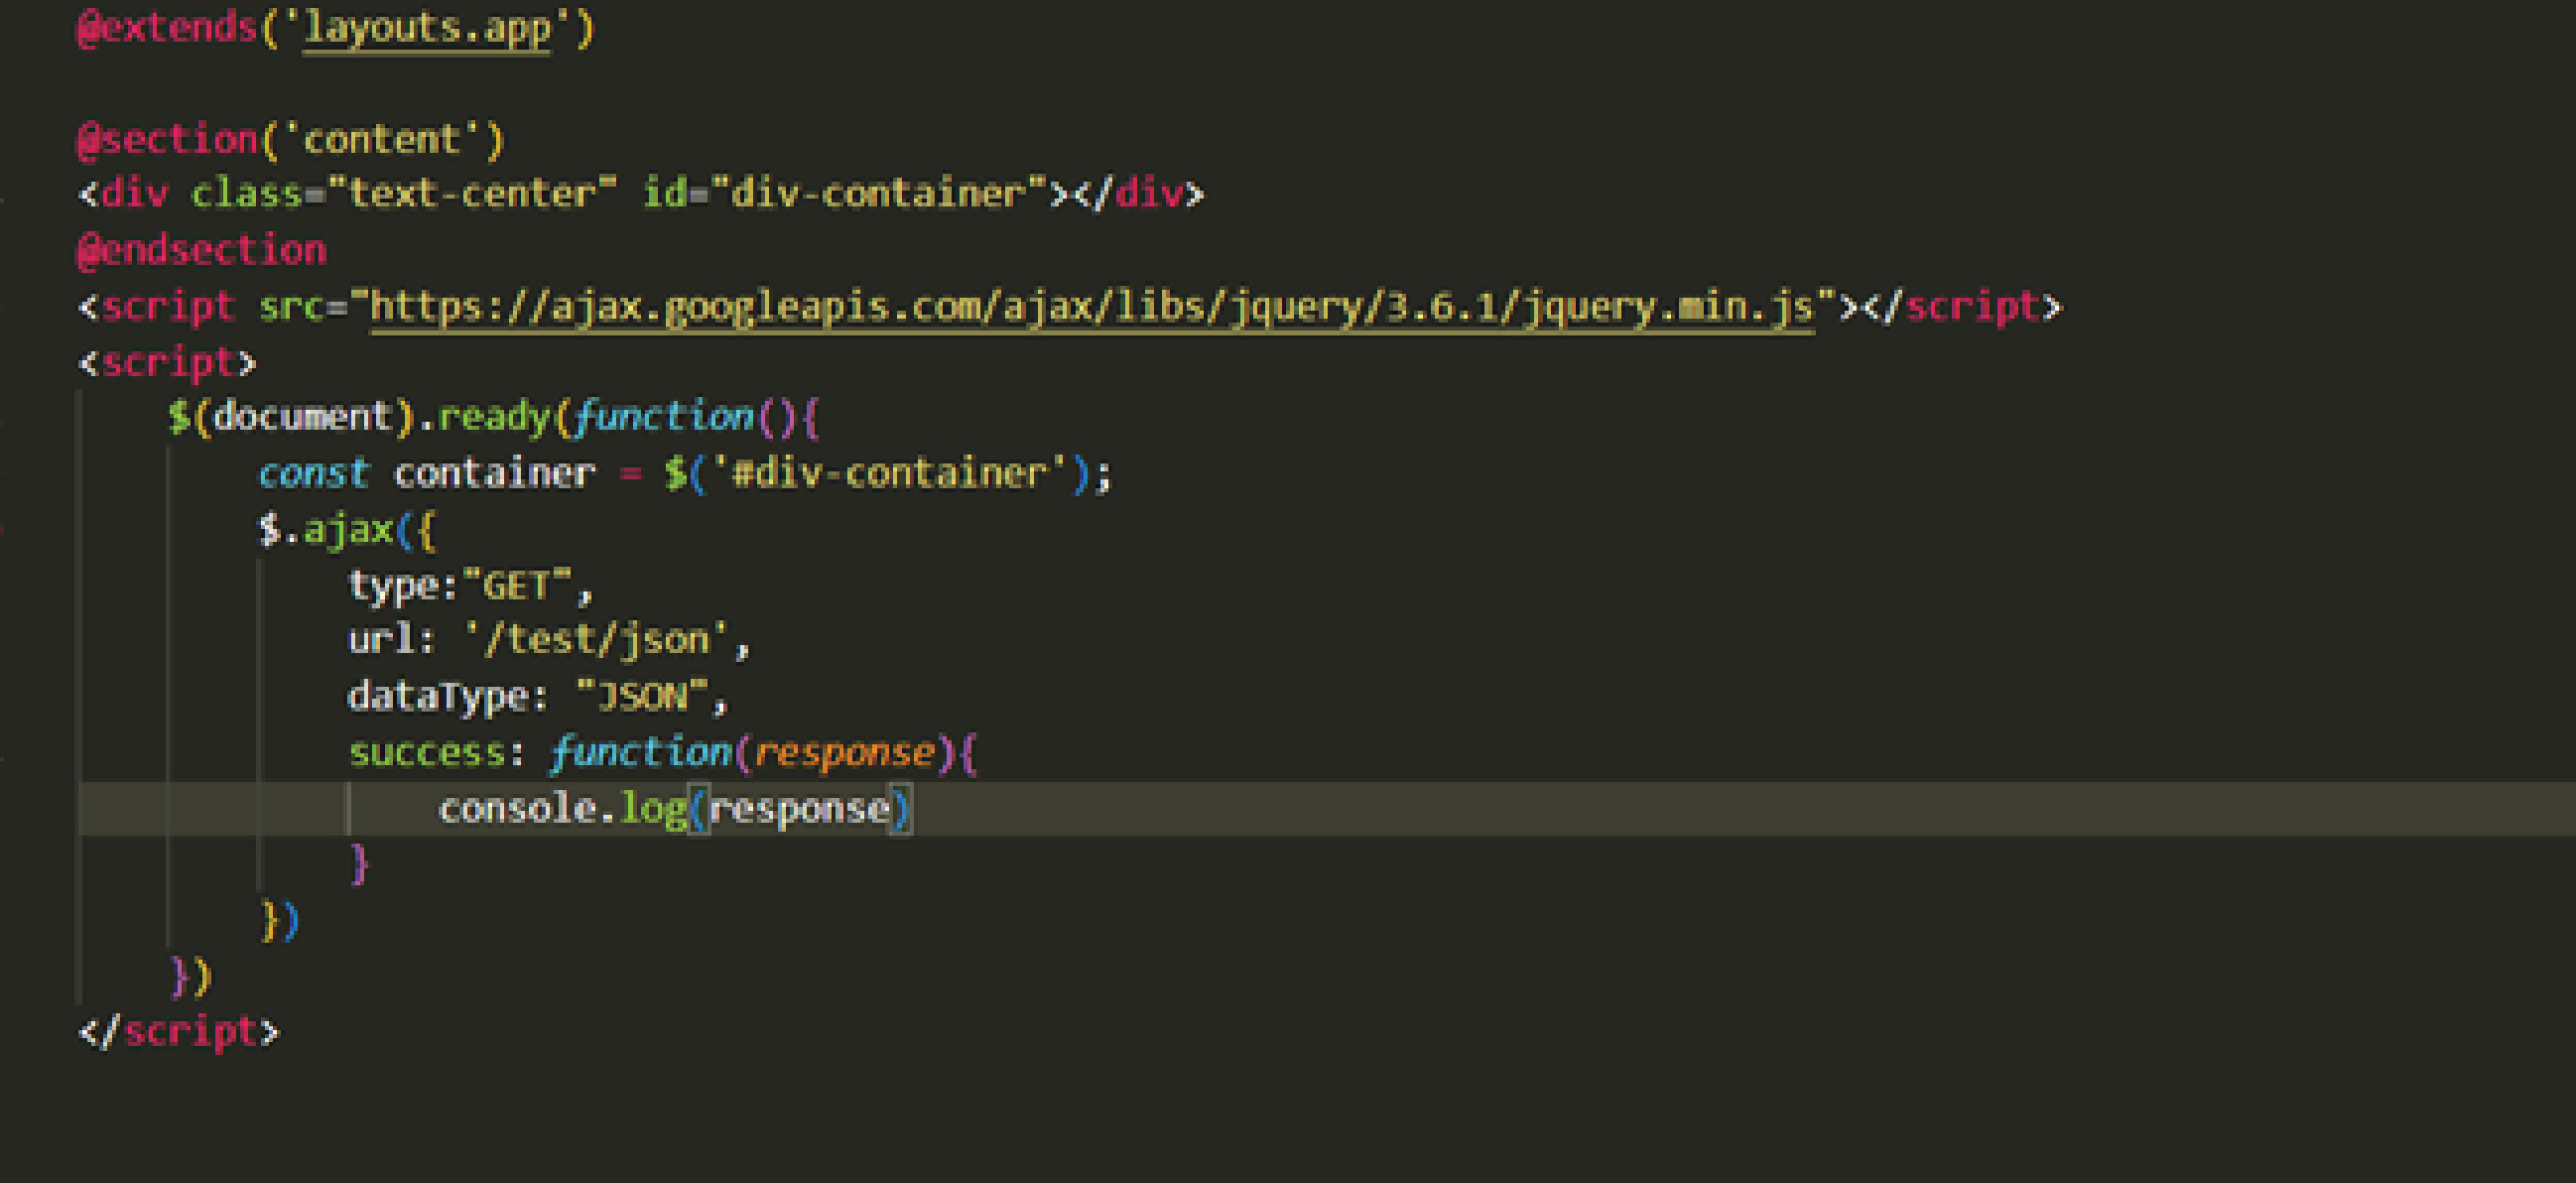2576x1183 pixels.
Task: Click the success callback keyword
Action: coord(427,752)
